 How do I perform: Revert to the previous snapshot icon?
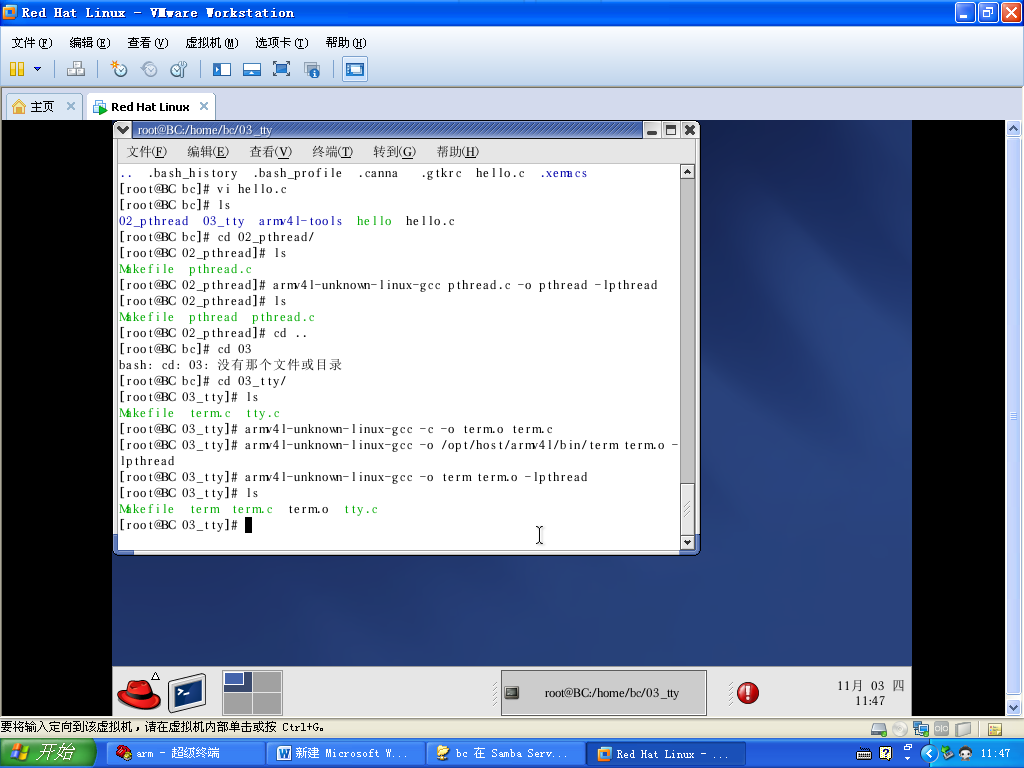[149, 69]
